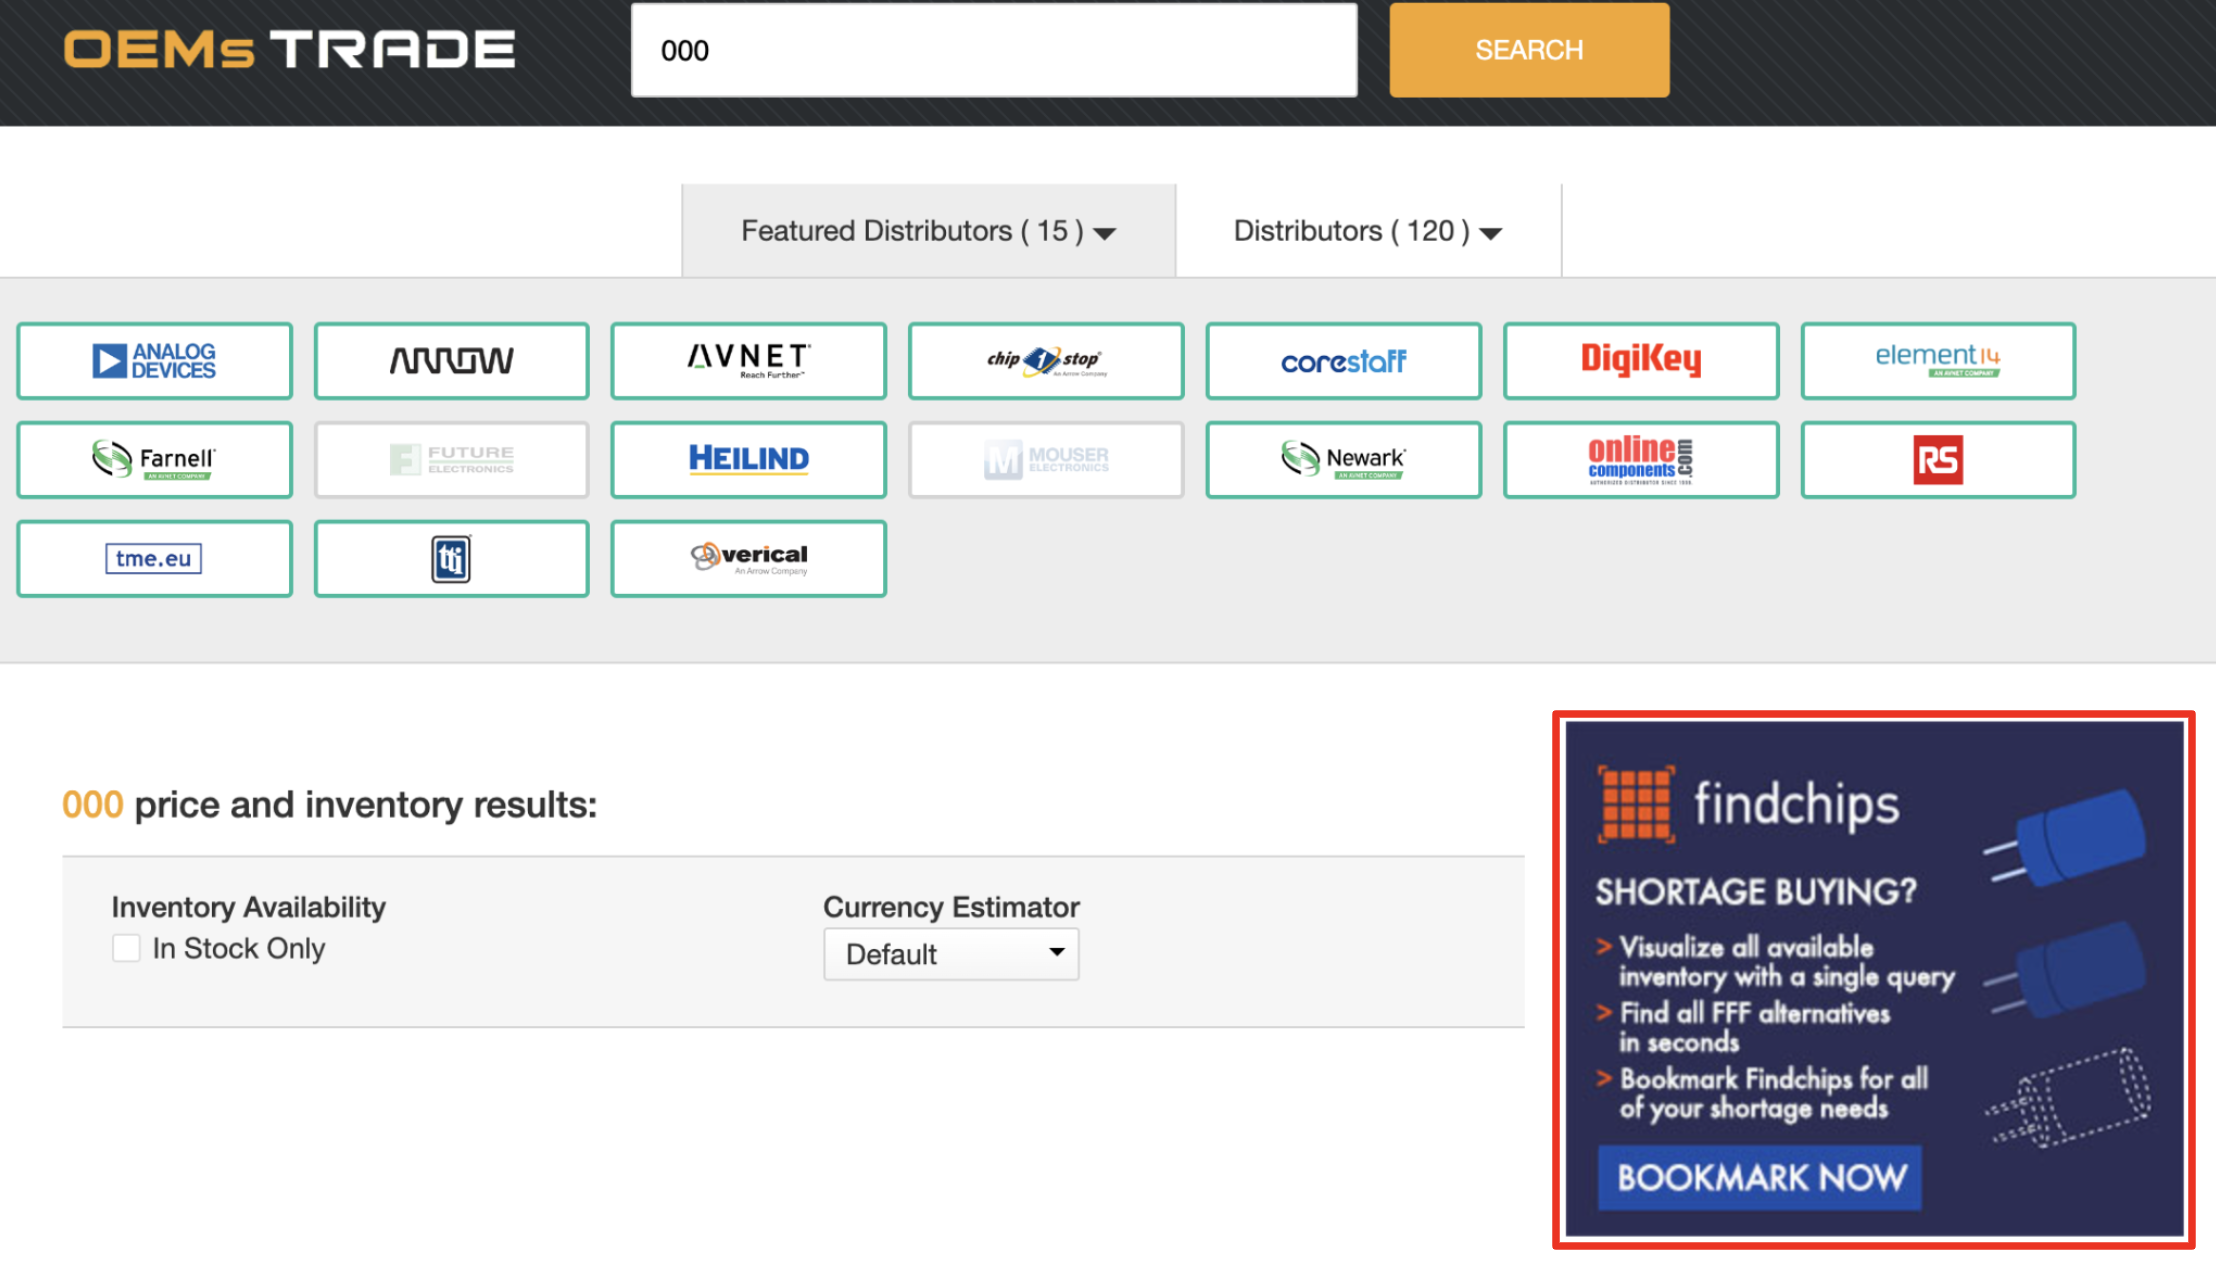This screenshot has width=2216, height=1272.
Task: Toggle the Online Components distributor logo
Action: tap(1641, 460)
